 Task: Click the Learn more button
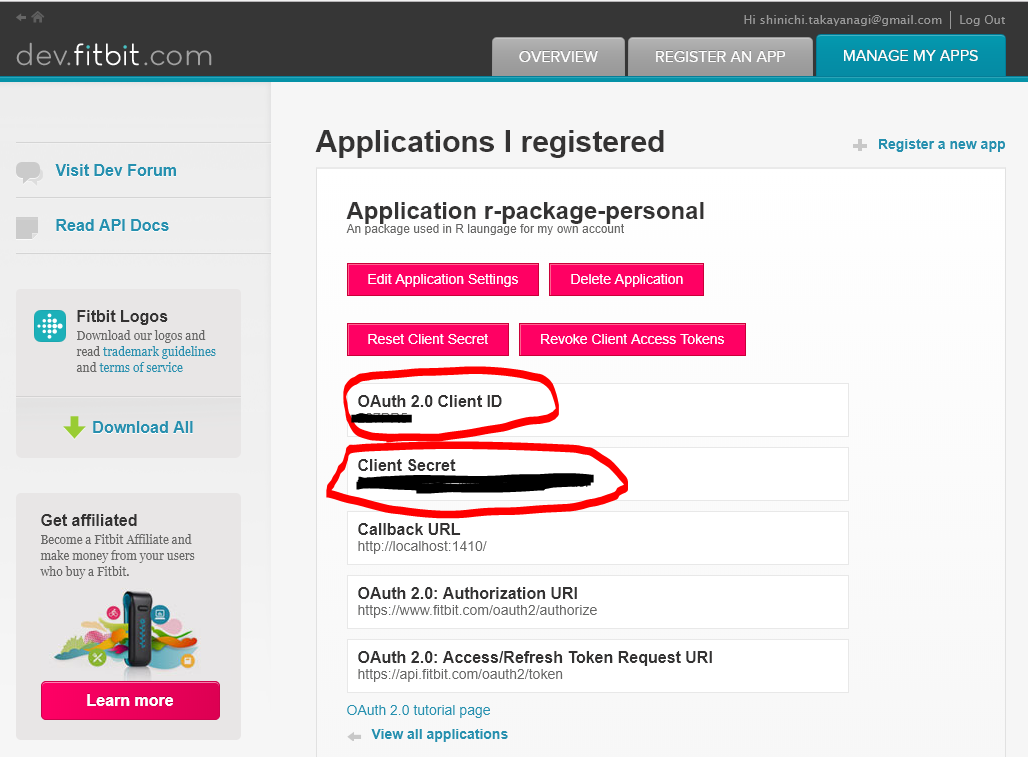(x=130, y=701)
